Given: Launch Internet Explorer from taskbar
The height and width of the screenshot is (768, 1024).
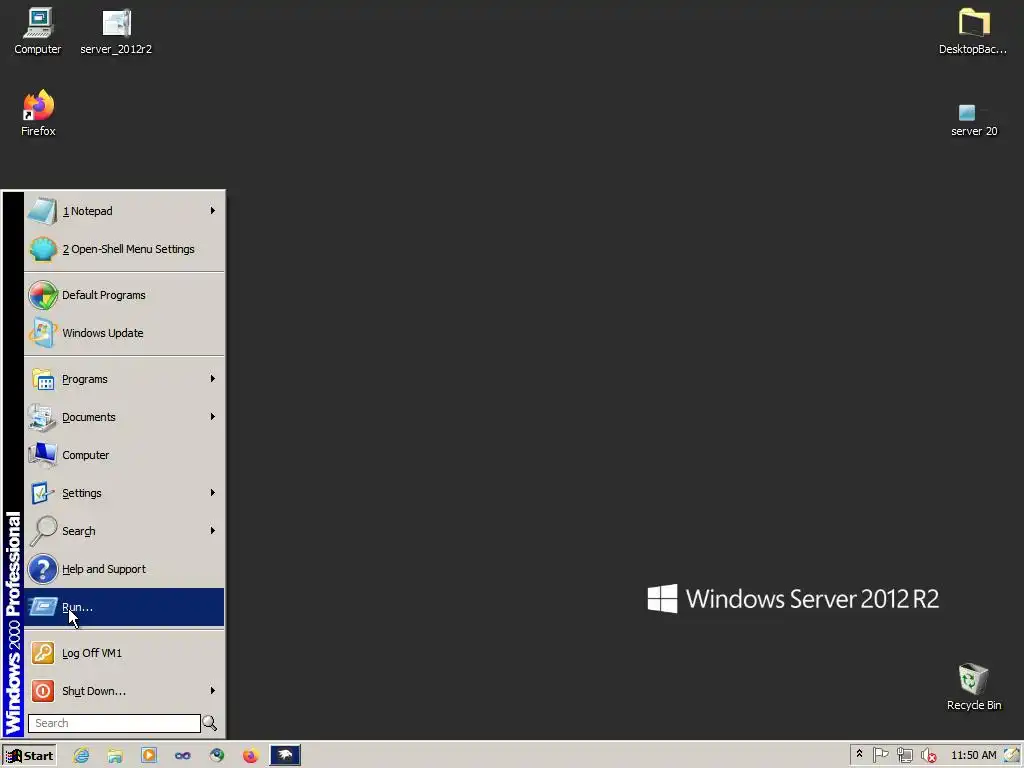Looking at the screenshot, I should [x=81, y=756].
